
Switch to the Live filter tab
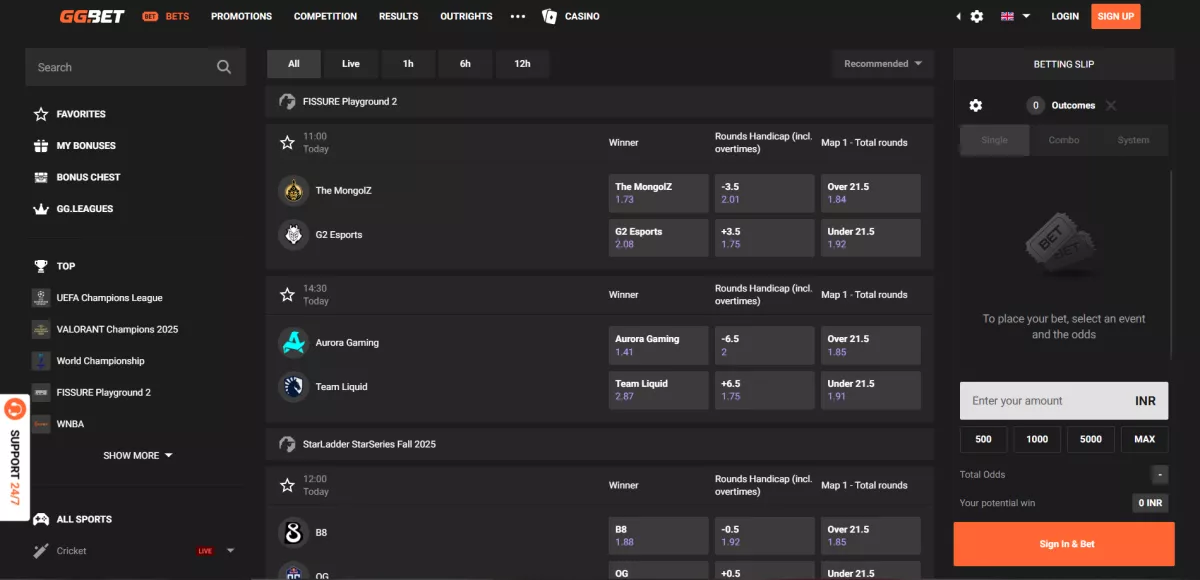[351, 64]
